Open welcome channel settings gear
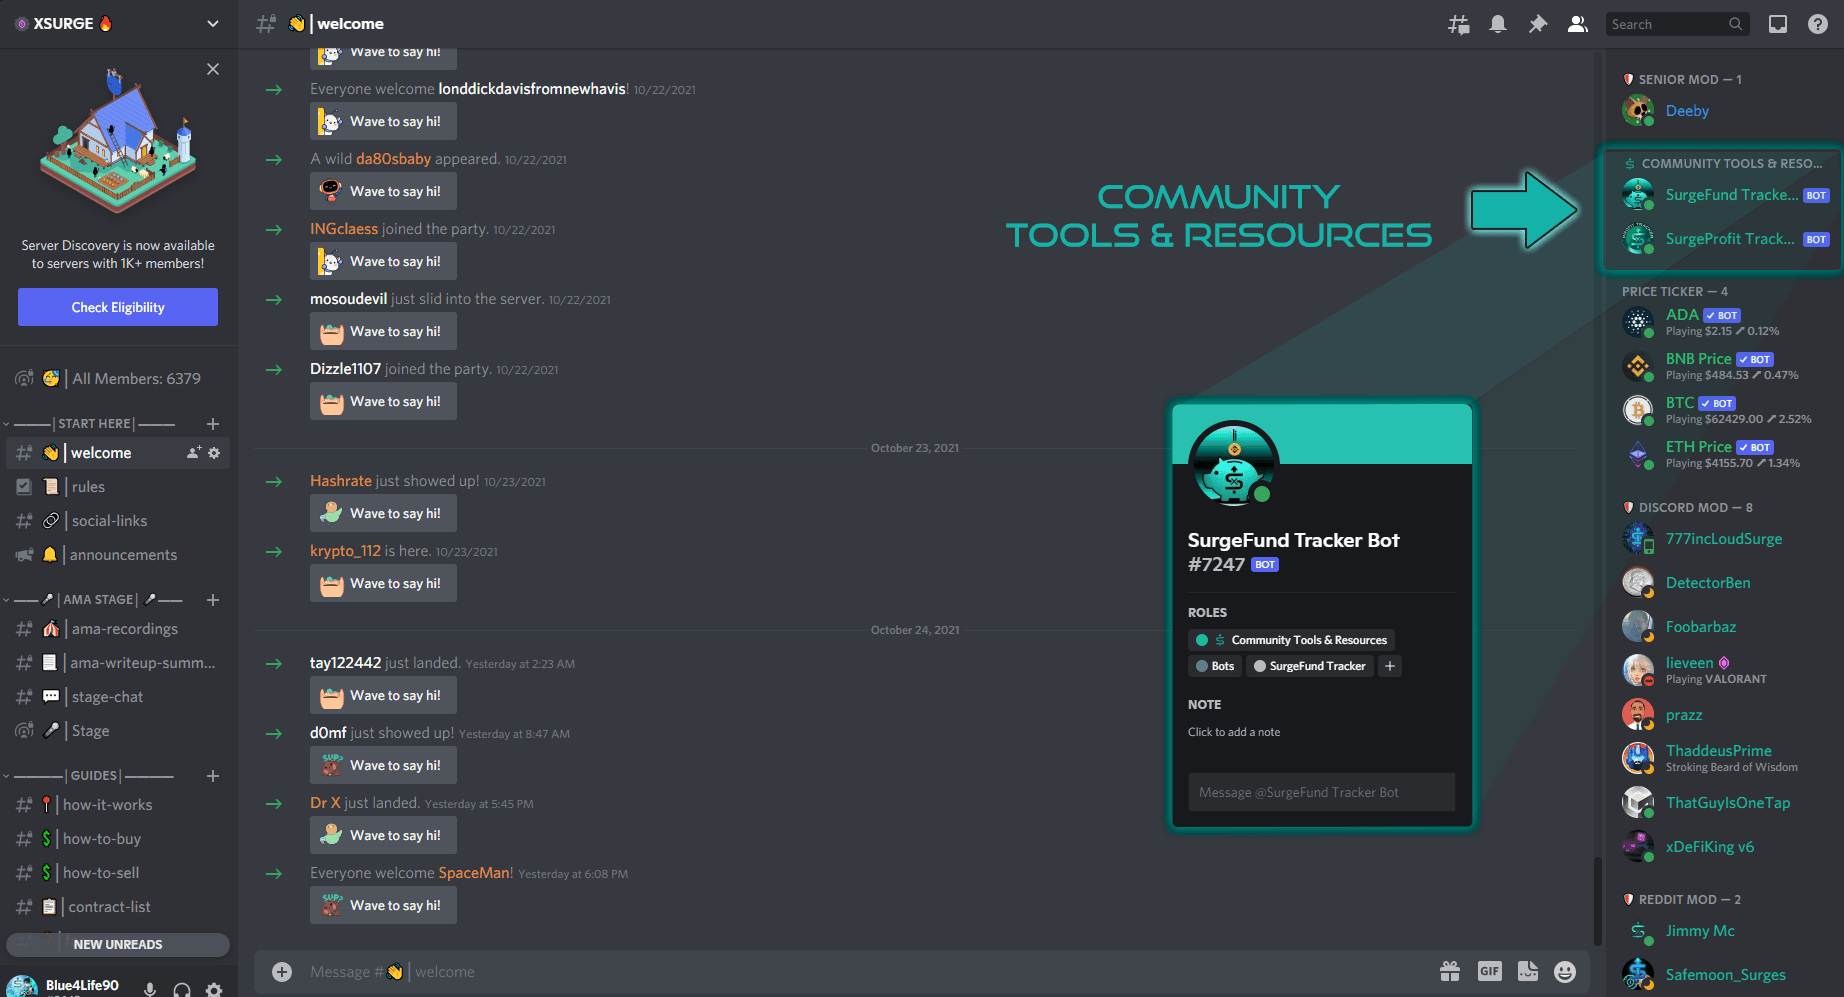The image size is (1844, 997). 214,453
